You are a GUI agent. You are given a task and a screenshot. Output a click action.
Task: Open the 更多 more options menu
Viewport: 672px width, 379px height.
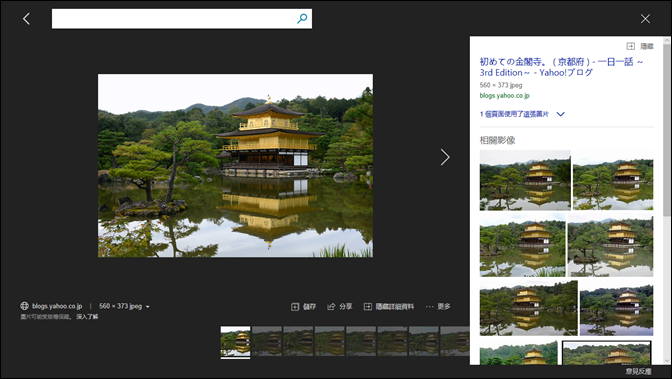pyautogui.click(x=438, y=307)
